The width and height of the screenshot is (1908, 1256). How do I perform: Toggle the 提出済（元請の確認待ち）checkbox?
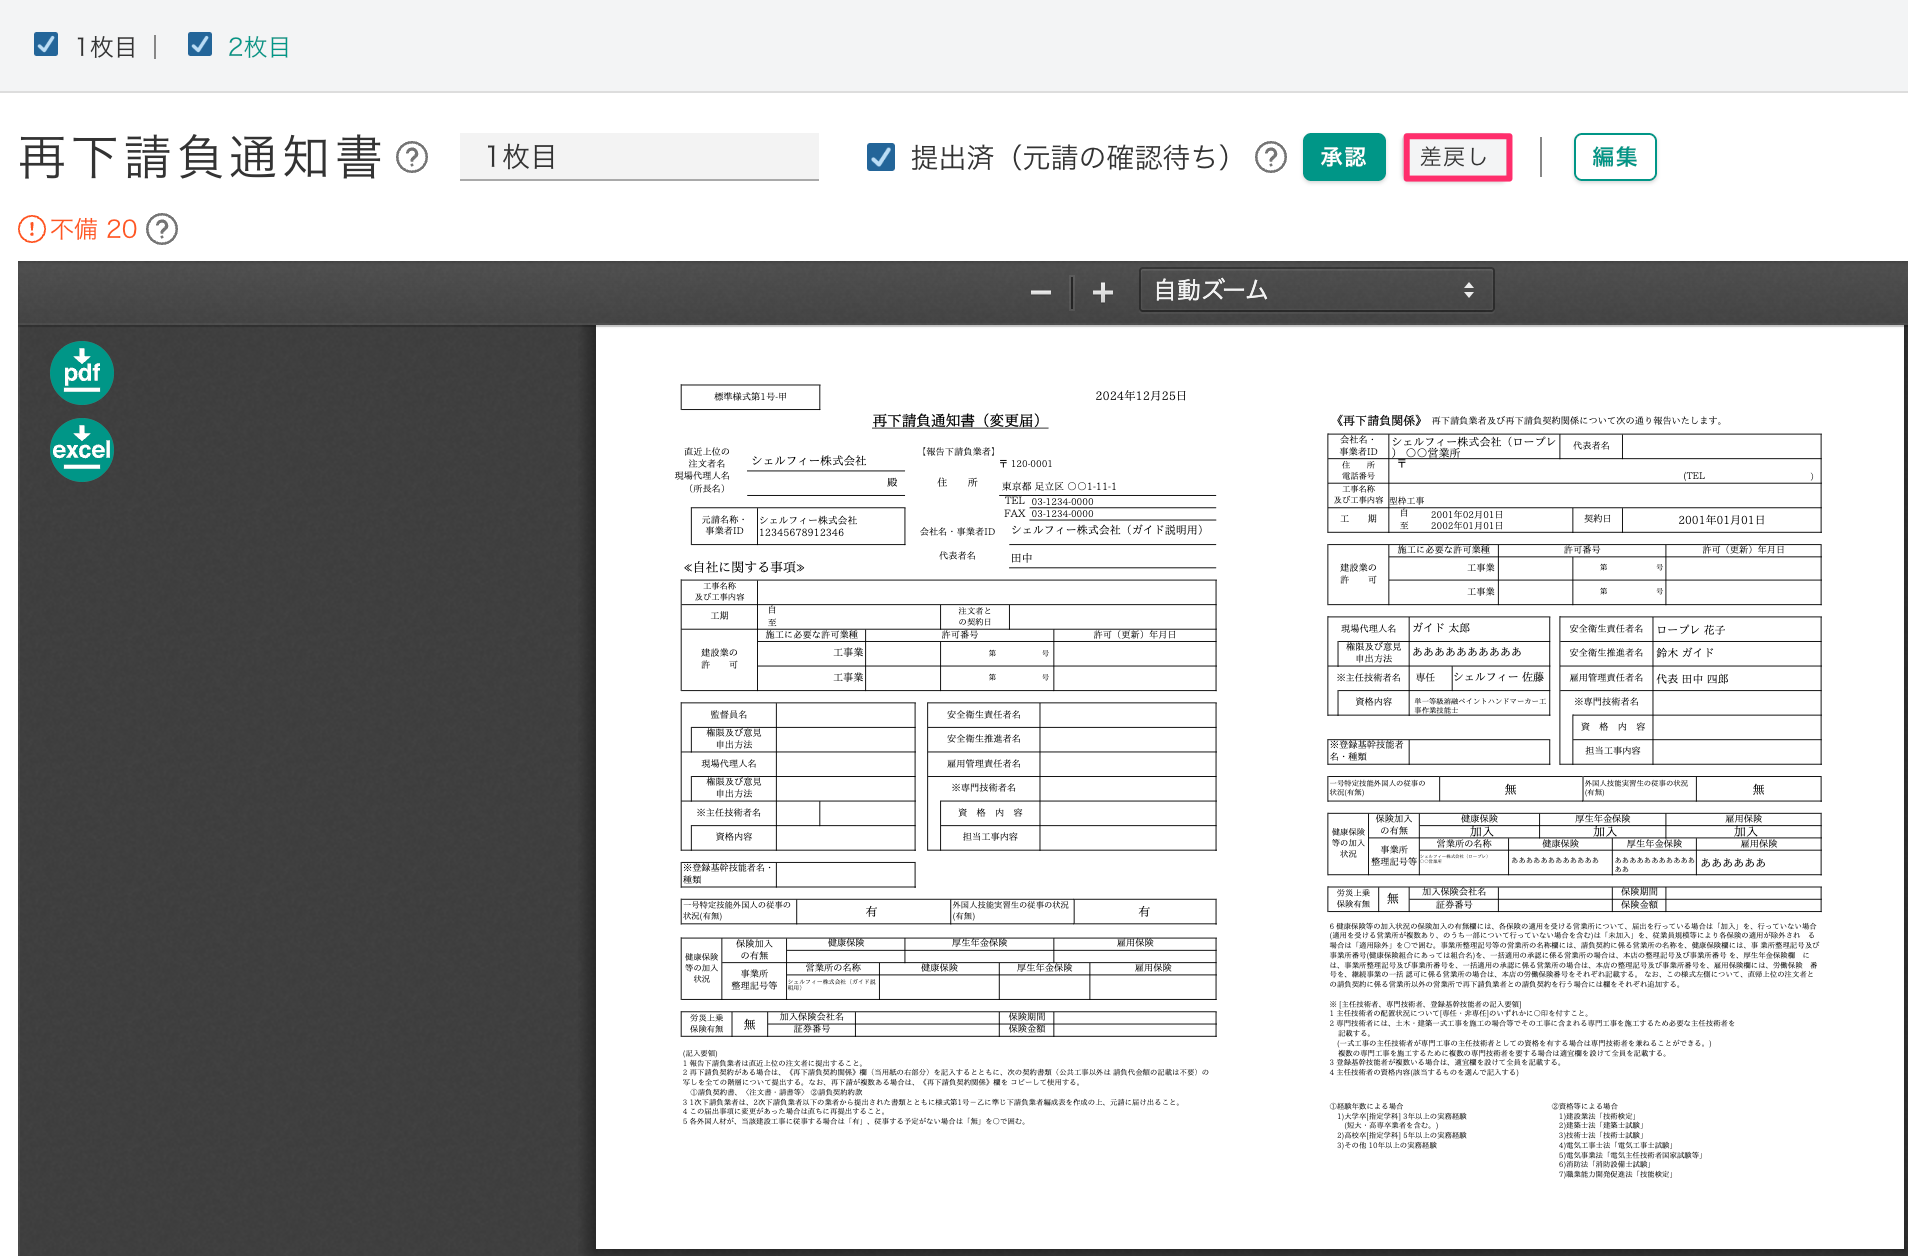[x=881, y=157]
